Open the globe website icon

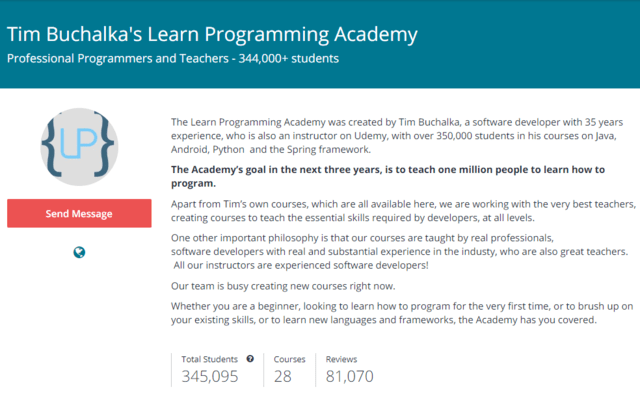79,252
